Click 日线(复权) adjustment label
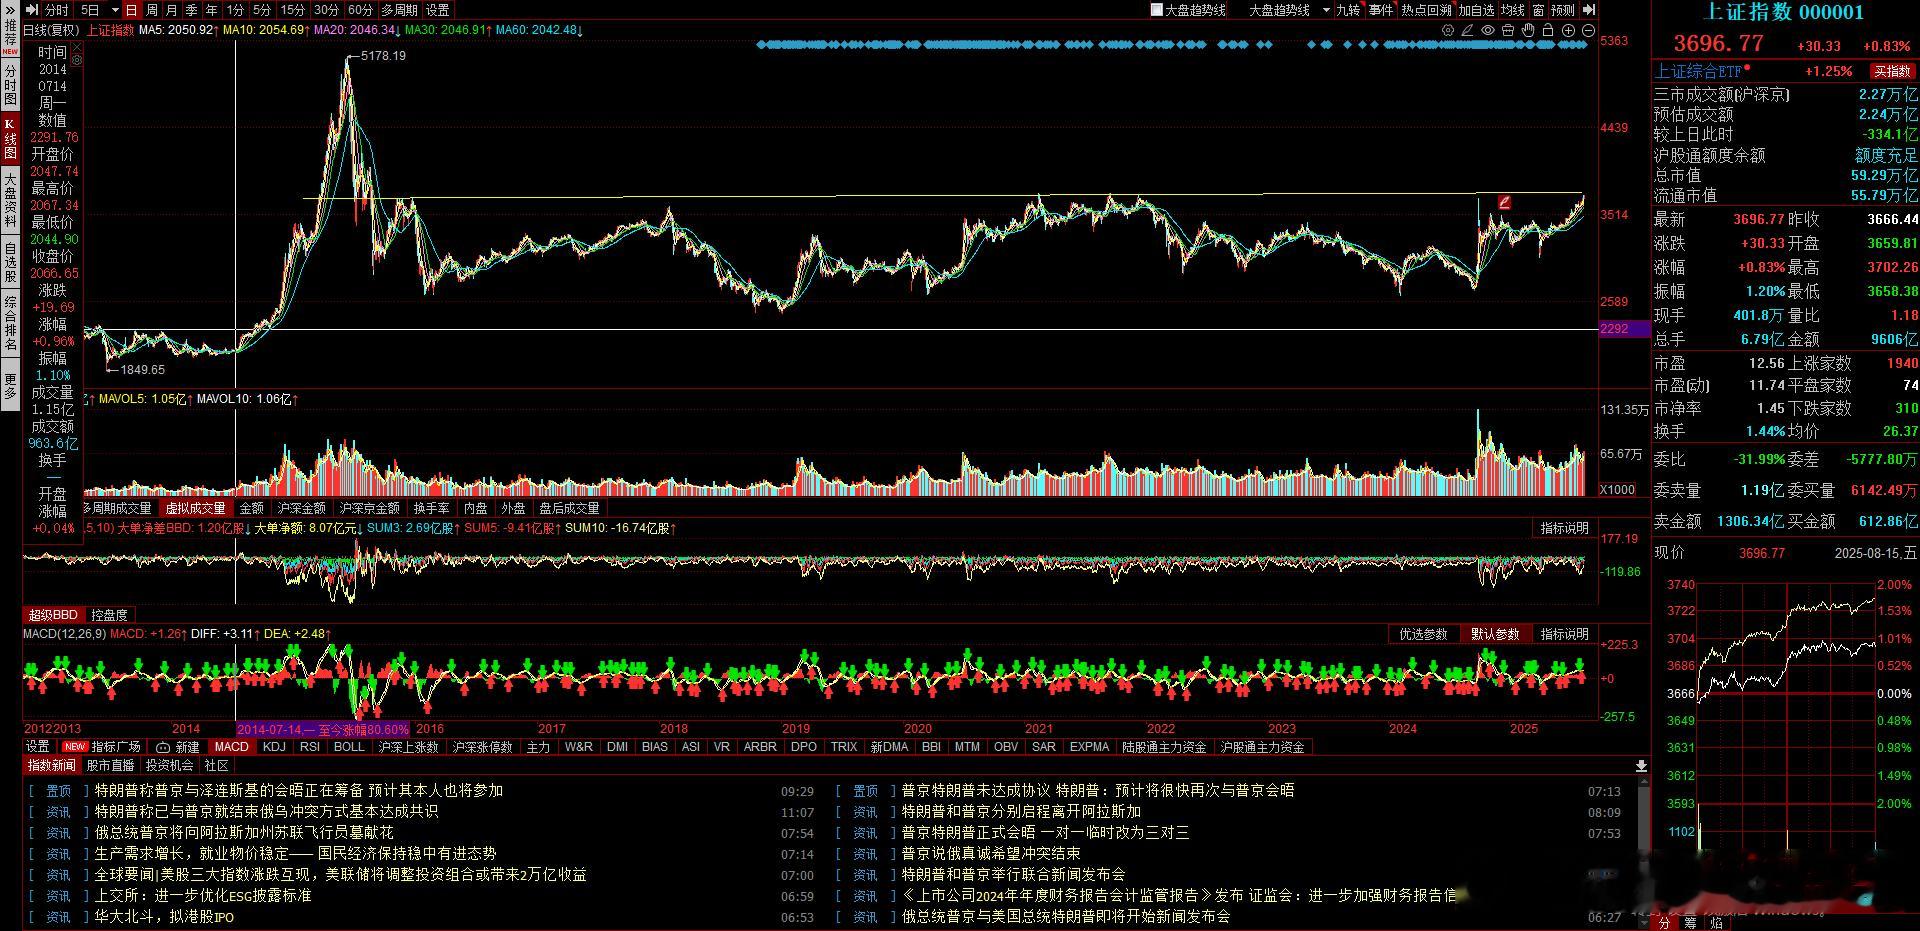 tap(51, 30)
